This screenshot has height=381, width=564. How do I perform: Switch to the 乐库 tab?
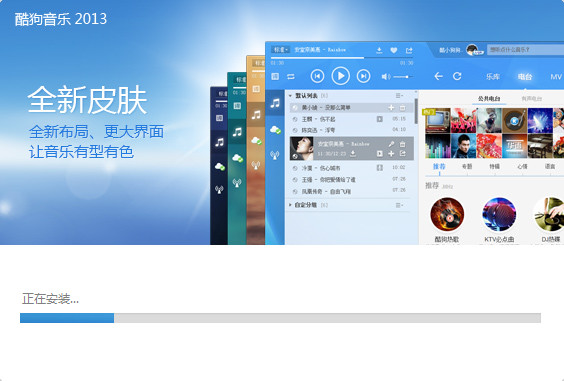click(x=493, y=77)
